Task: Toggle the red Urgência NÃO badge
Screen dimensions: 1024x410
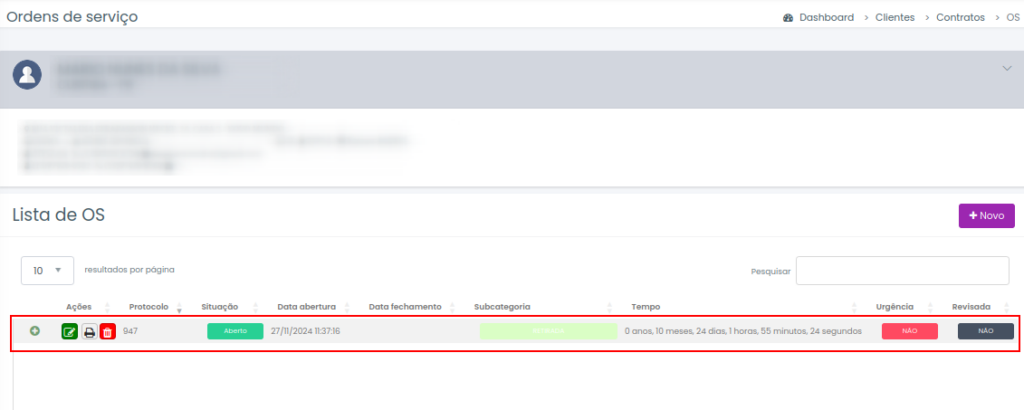Action: 909,331
